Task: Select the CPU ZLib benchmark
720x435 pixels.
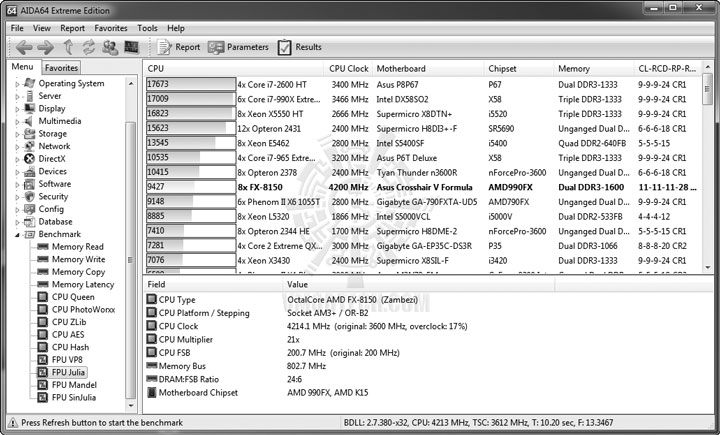Action: 69,322
